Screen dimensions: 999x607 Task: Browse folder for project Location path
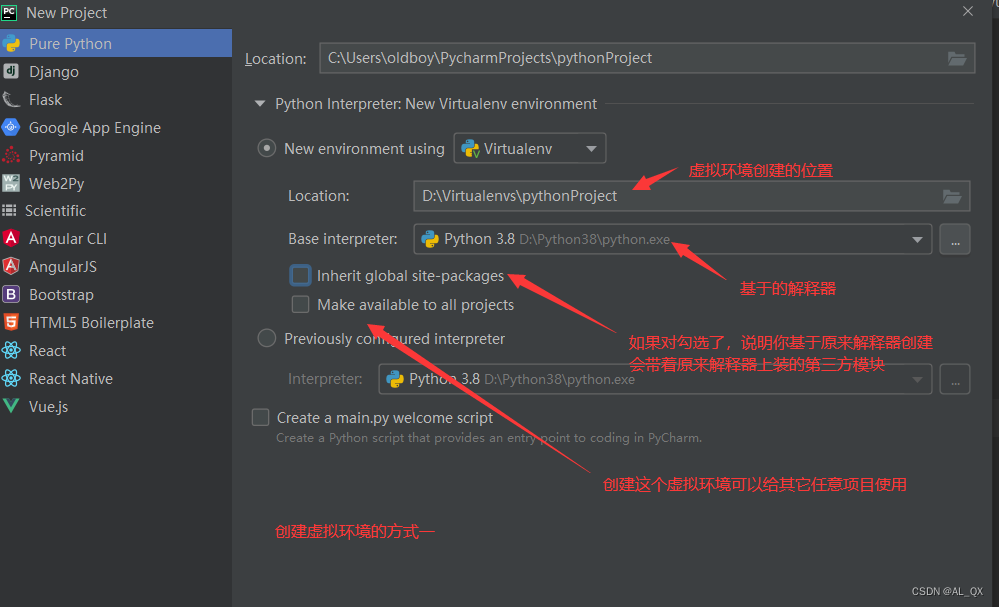coord(956,59)
